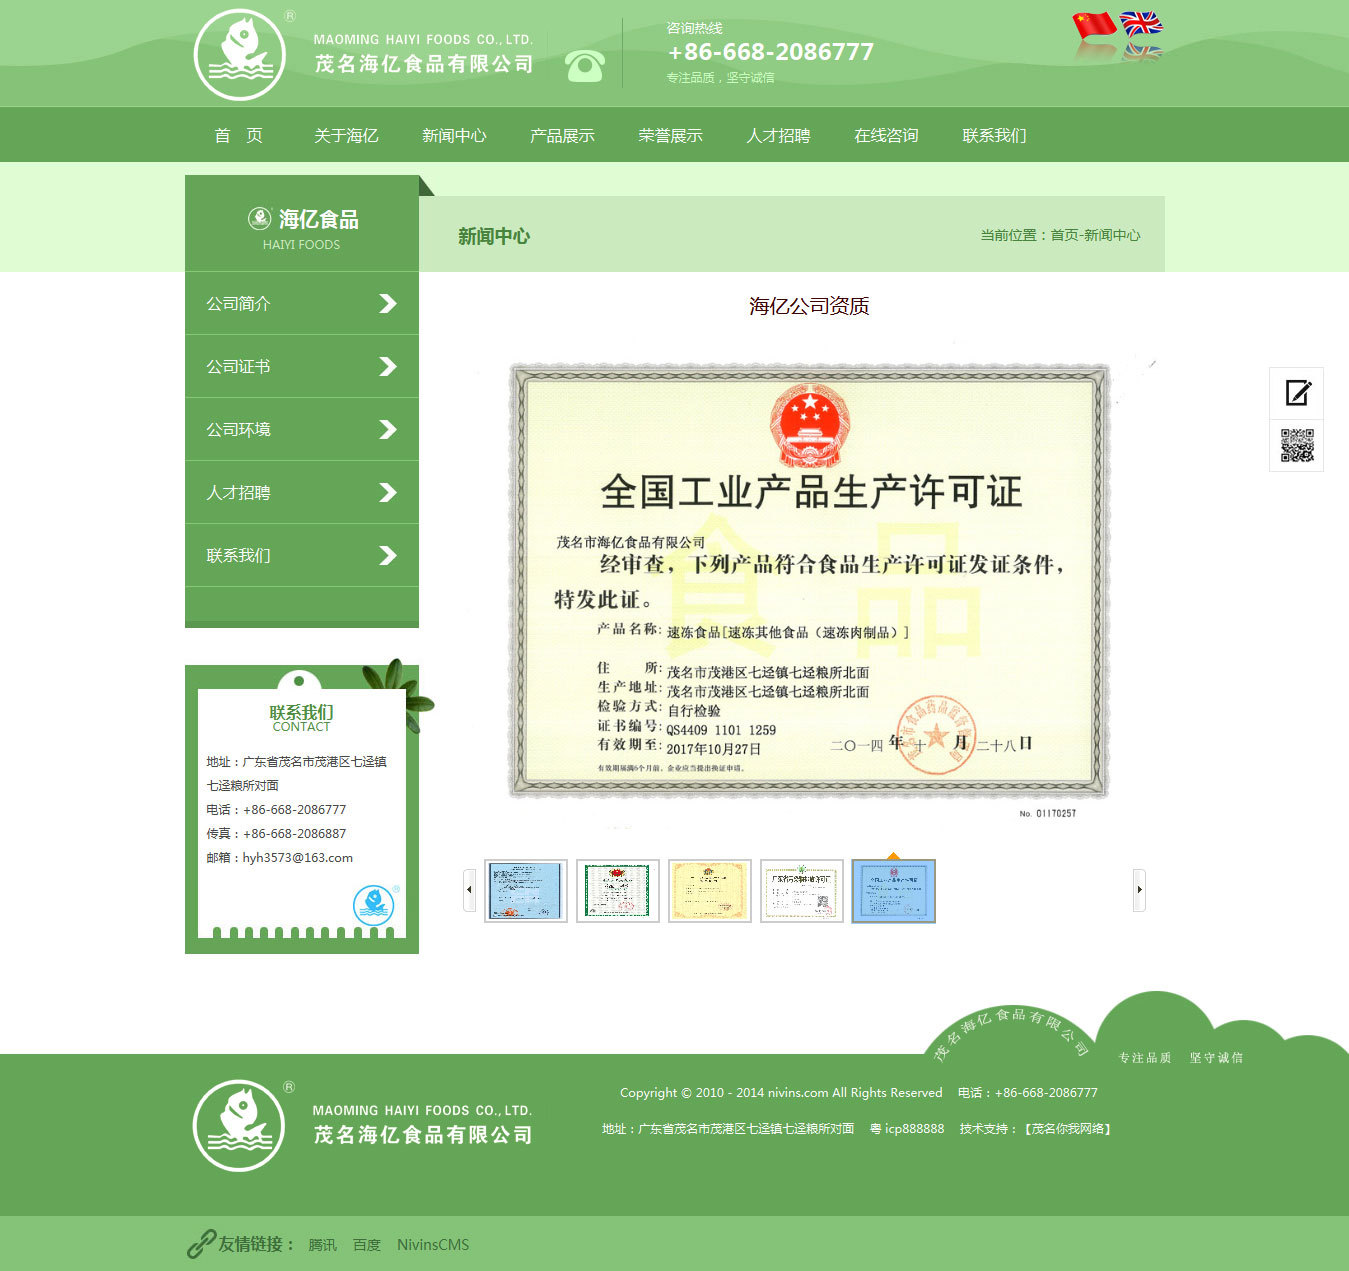Click the Chinese flag language icon

[1093, 24]
